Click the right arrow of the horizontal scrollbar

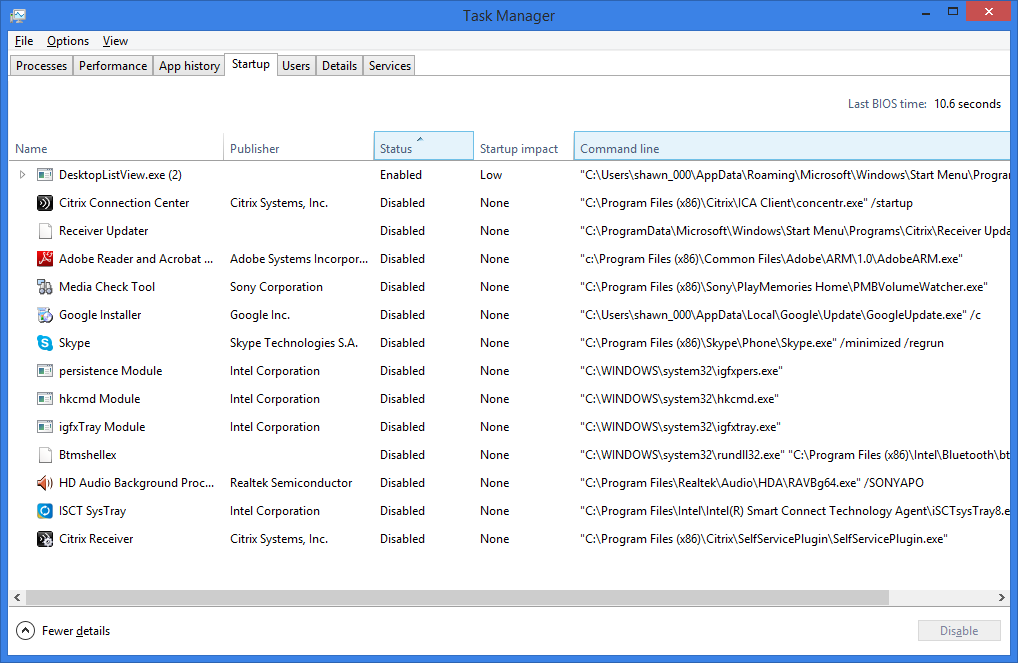tap(1002, 597)
